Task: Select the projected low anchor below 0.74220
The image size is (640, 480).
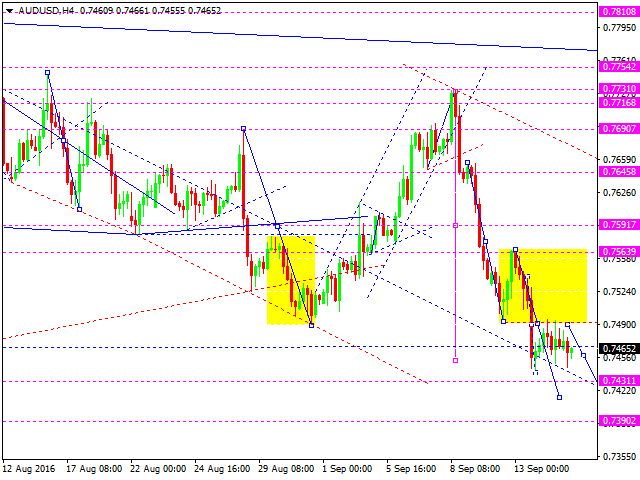Action: click(x=560, y=397)
